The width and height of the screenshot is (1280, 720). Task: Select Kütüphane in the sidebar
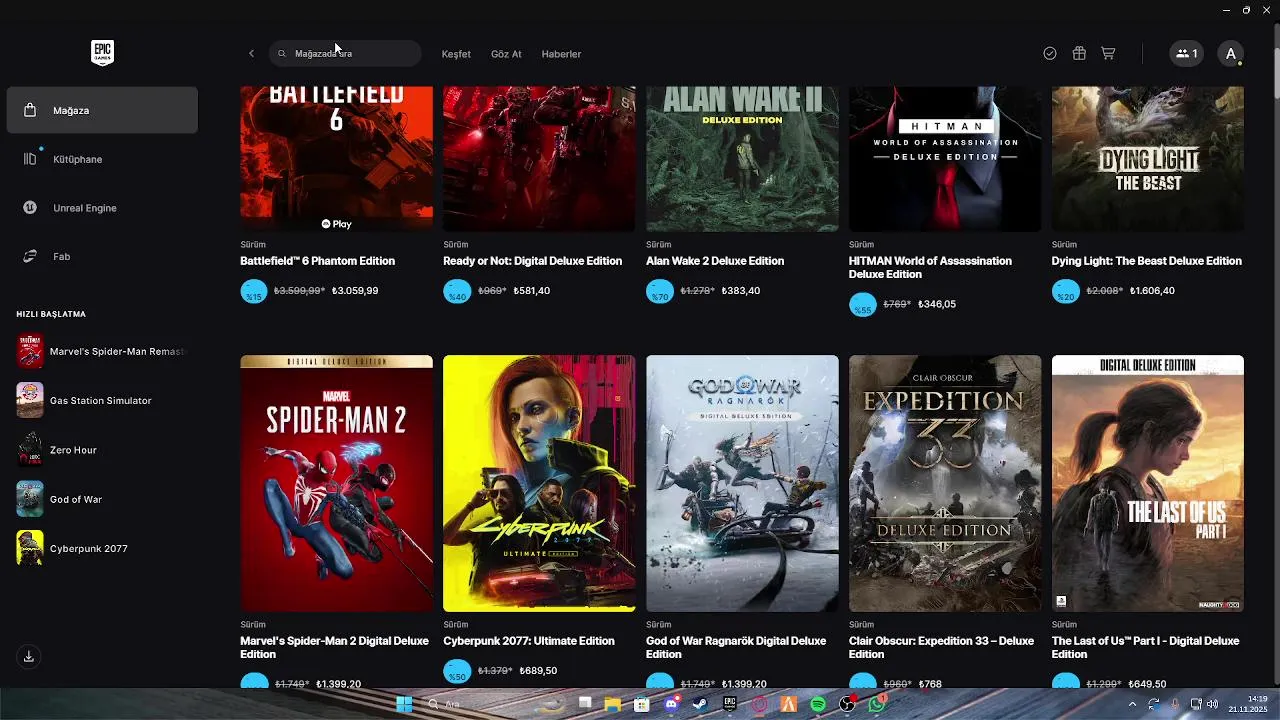coord(102,159)
